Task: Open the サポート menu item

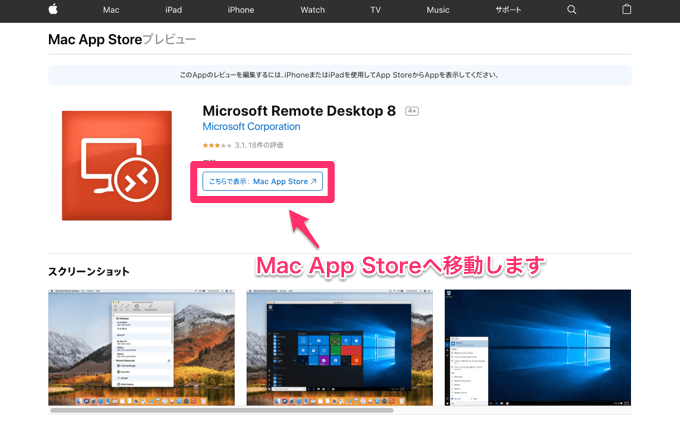Action: pyautogui.click(x=508, y=10)
